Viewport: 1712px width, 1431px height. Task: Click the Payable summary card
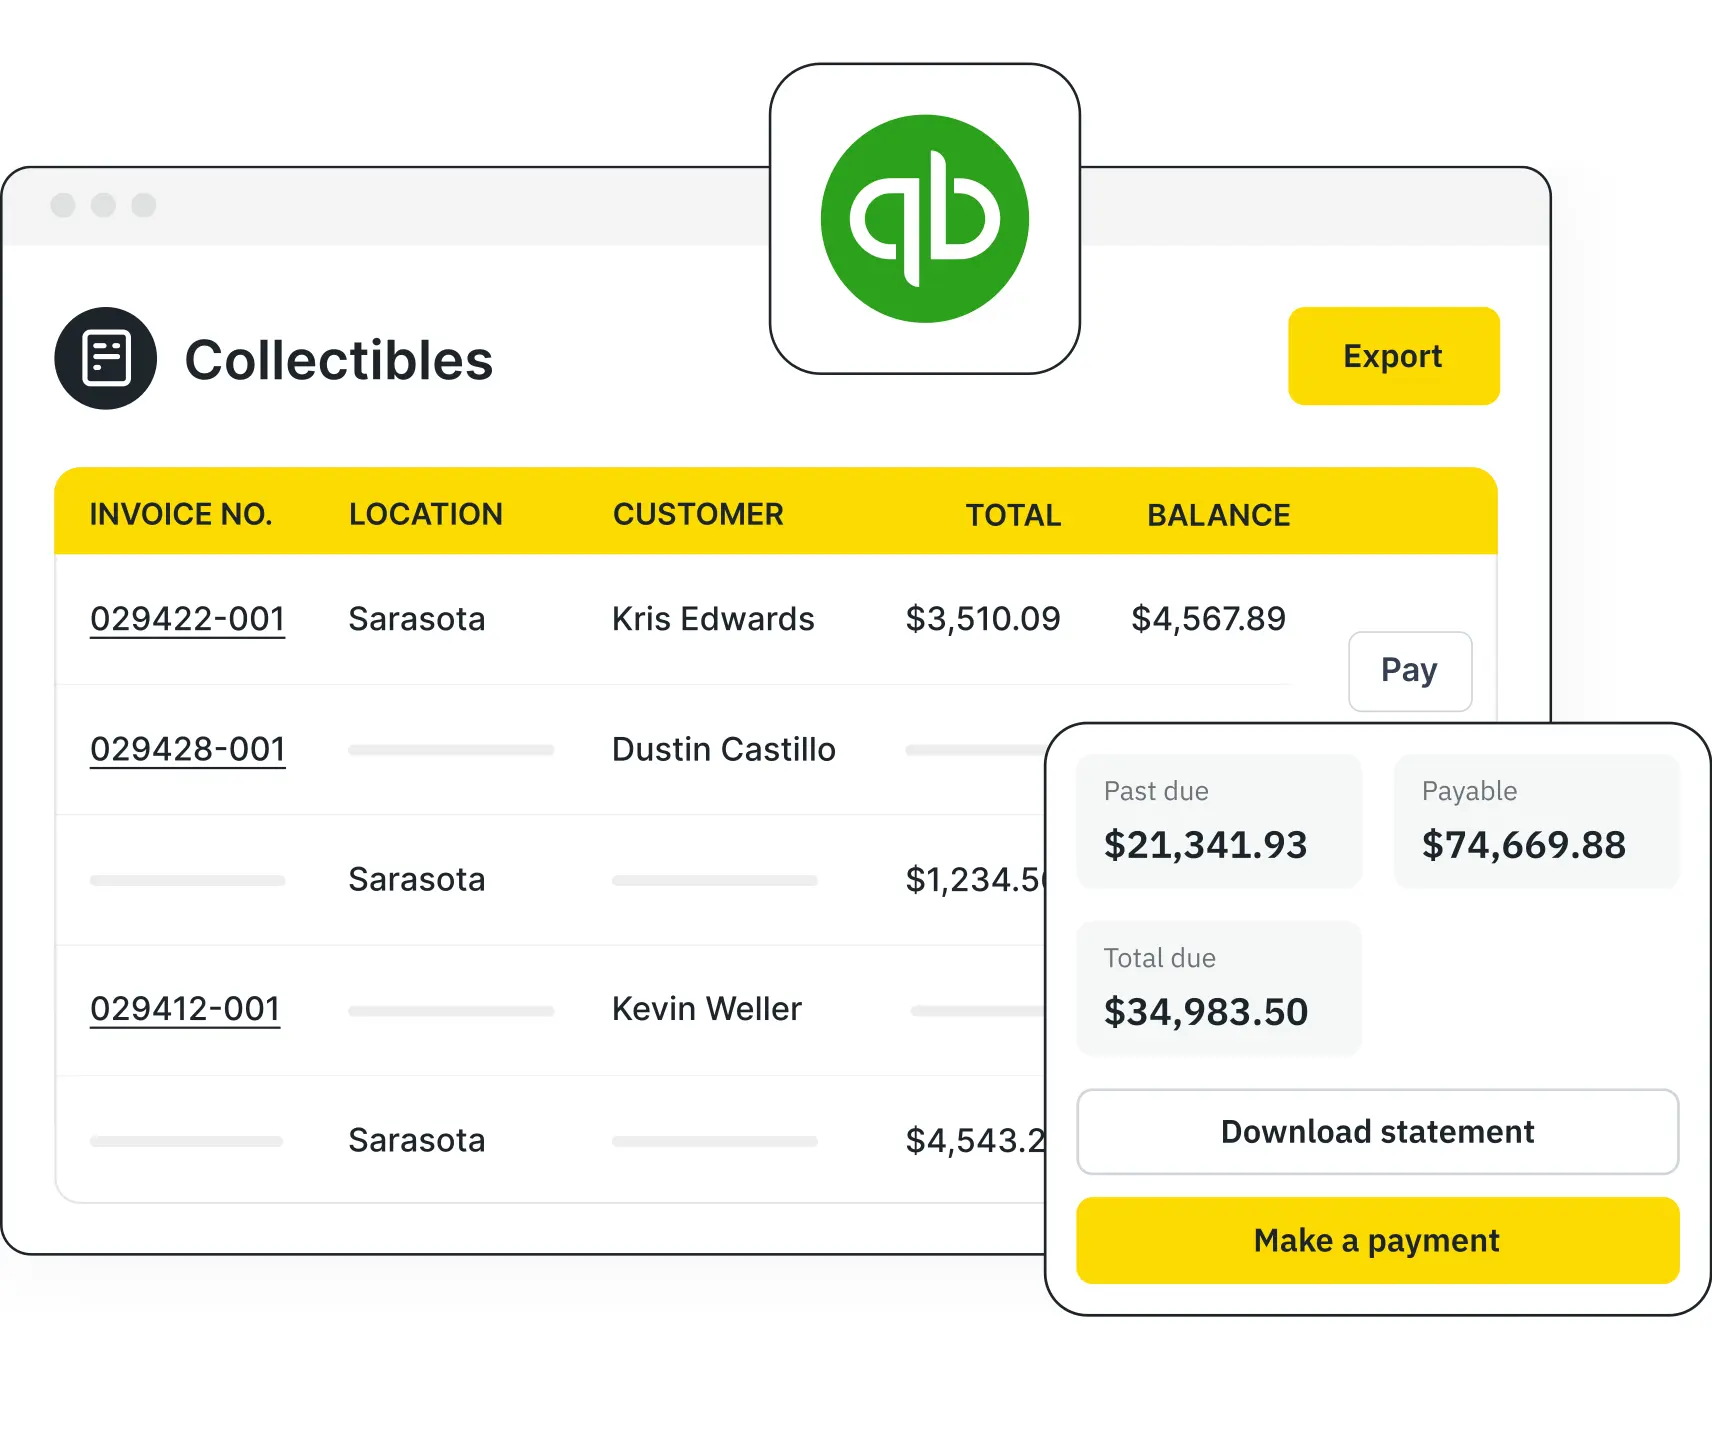(1536, 820)
